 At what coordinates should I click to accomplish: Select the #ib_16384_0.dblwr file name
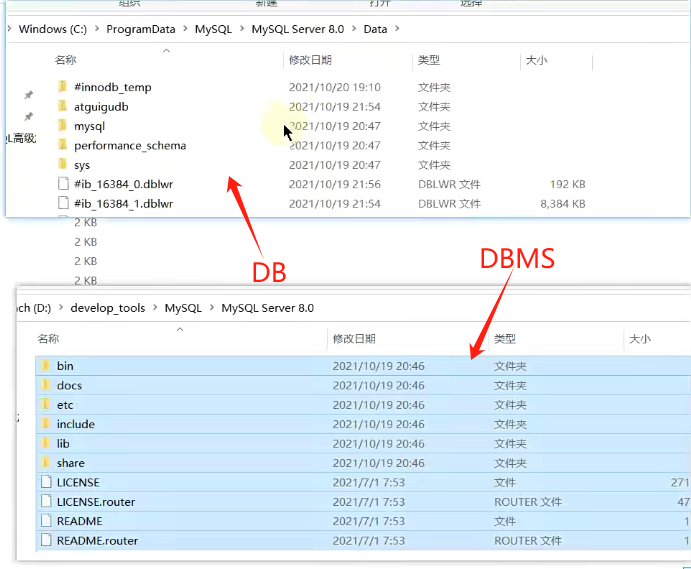pyautogui.click(x=123, y=184)
